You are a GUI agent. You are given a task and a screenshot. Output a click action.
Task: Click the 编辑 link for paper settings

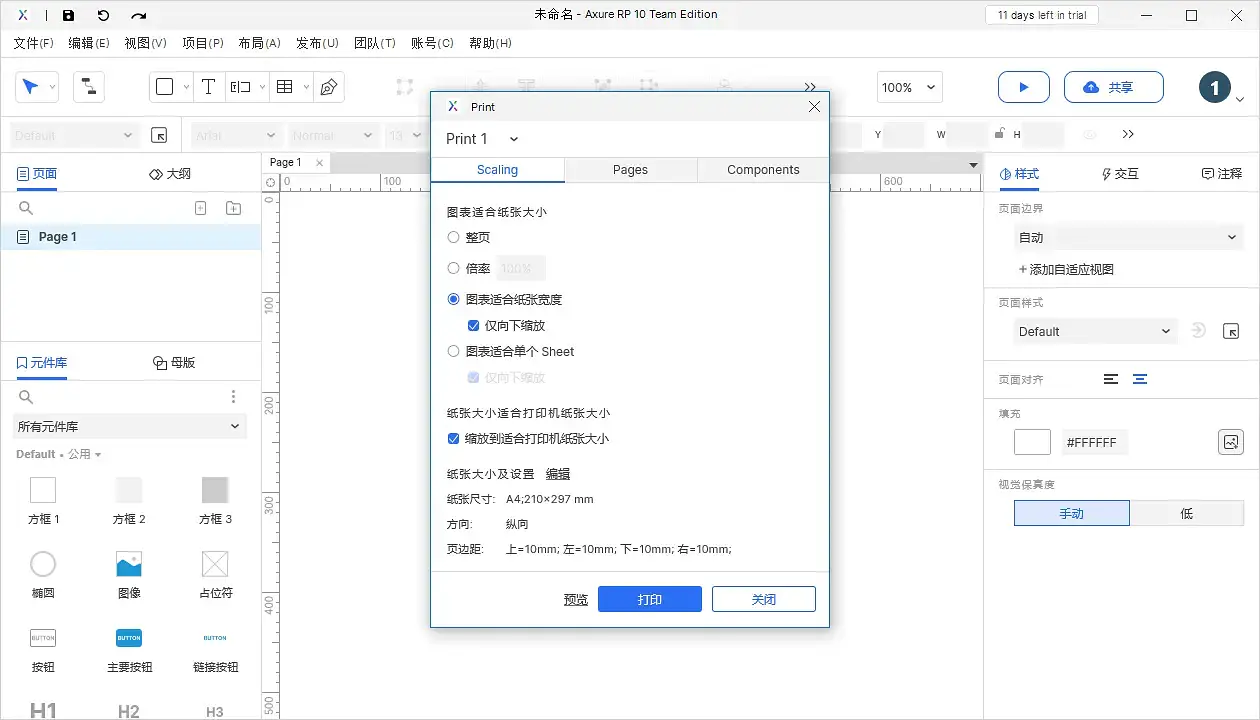click(558, 473)
